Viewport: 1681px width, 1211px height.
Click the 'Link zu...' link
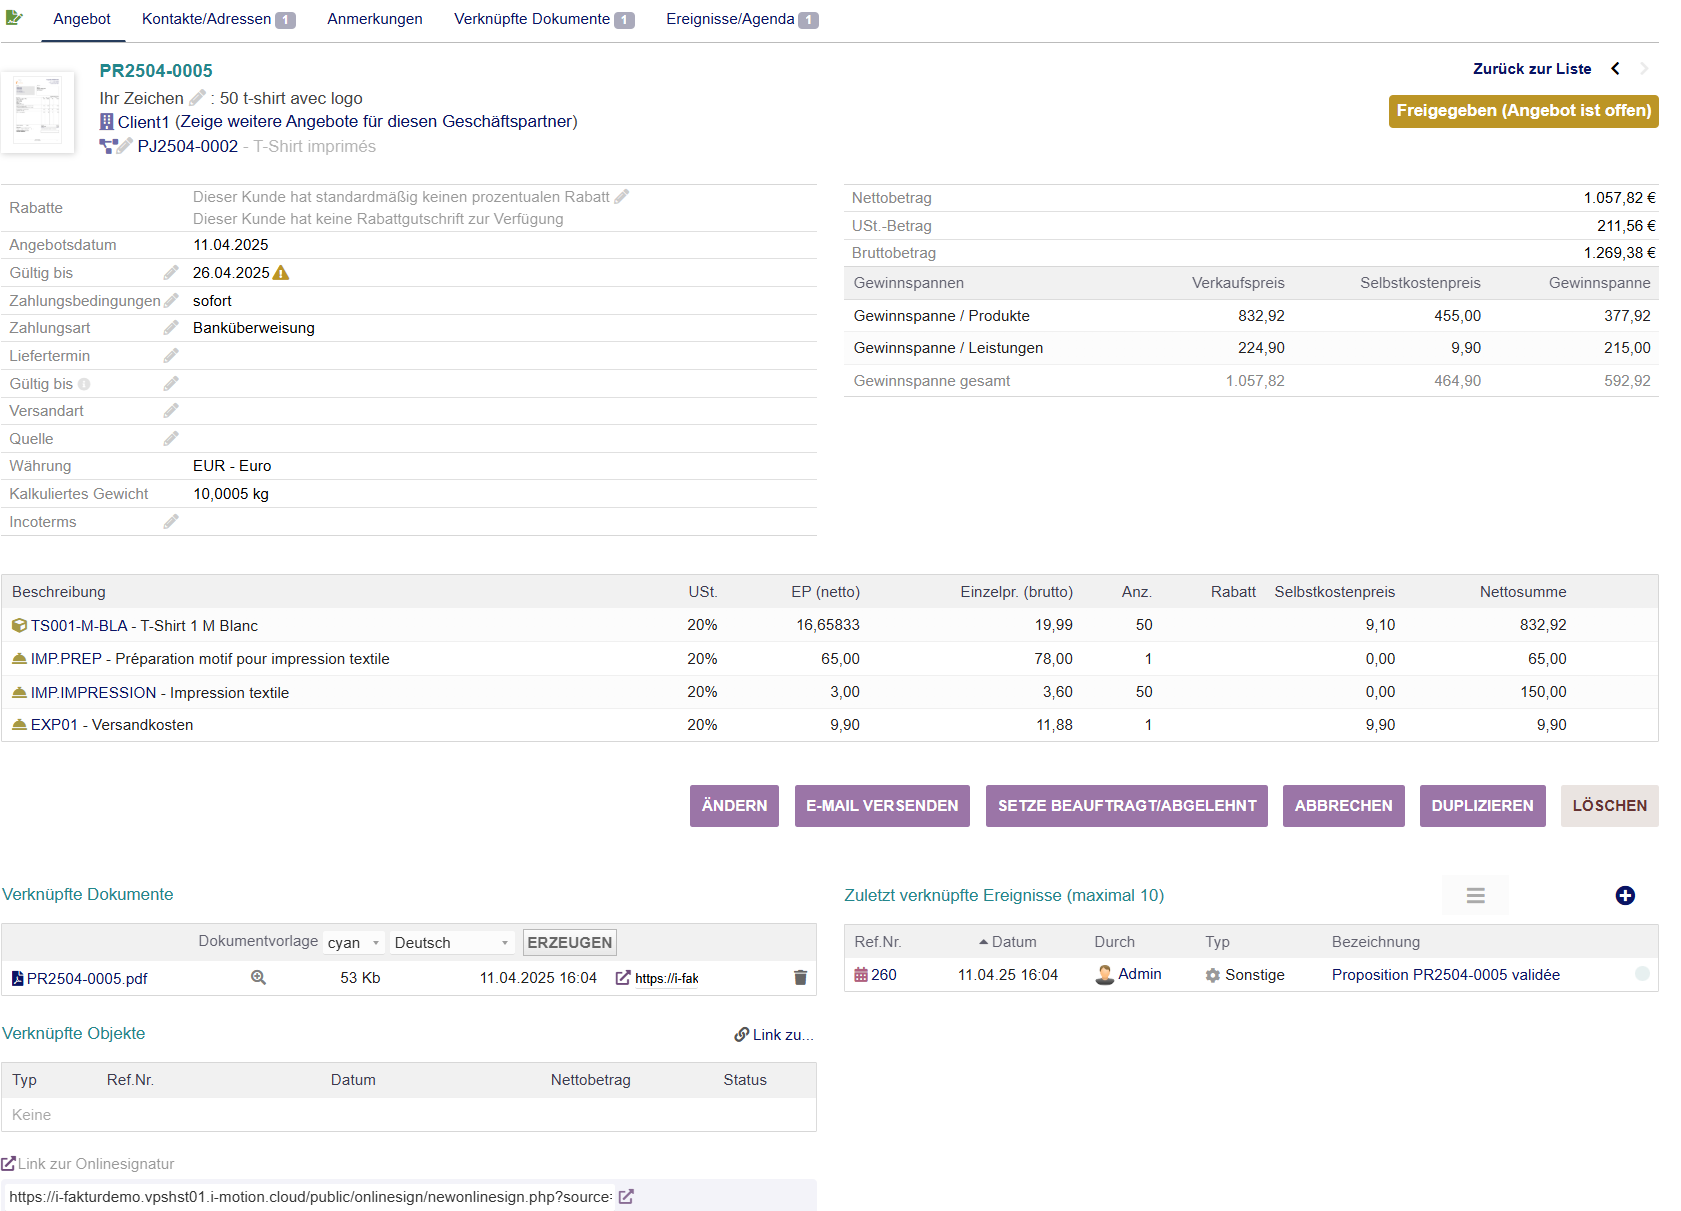[774, 1035]
